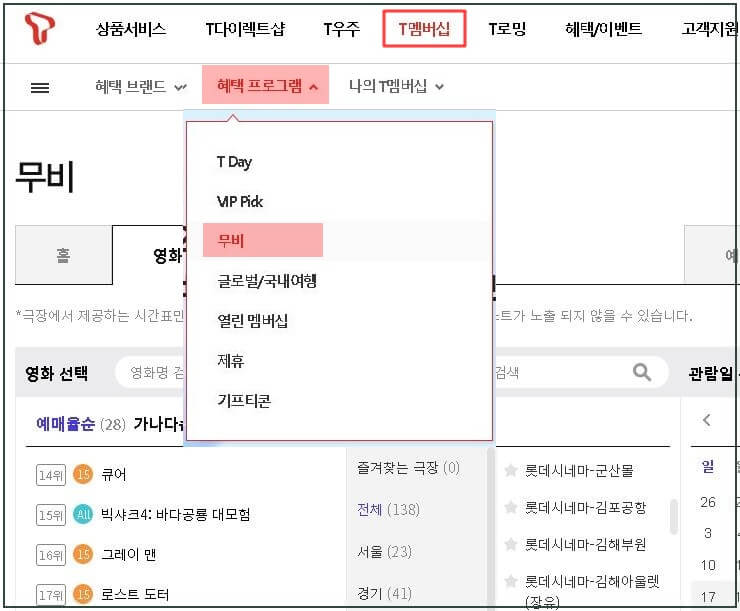Select the 서울 (23) region

pyautogui.click(x=385, y=551)
